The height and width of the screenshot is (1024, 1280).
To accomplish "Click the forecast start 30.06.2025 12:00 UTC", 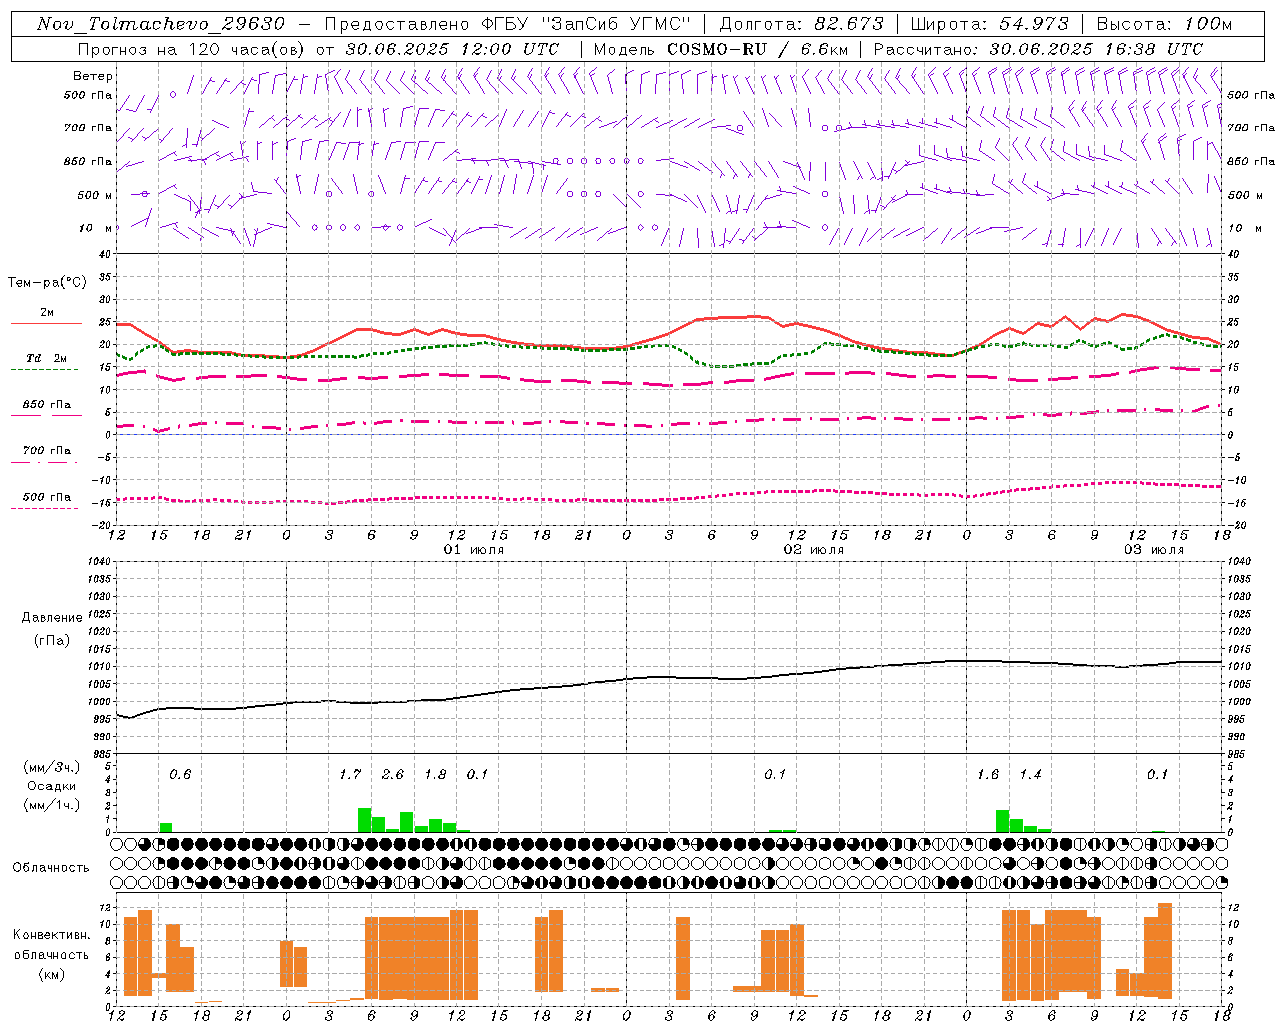I will pyautogui.click(x=452, y=49).
